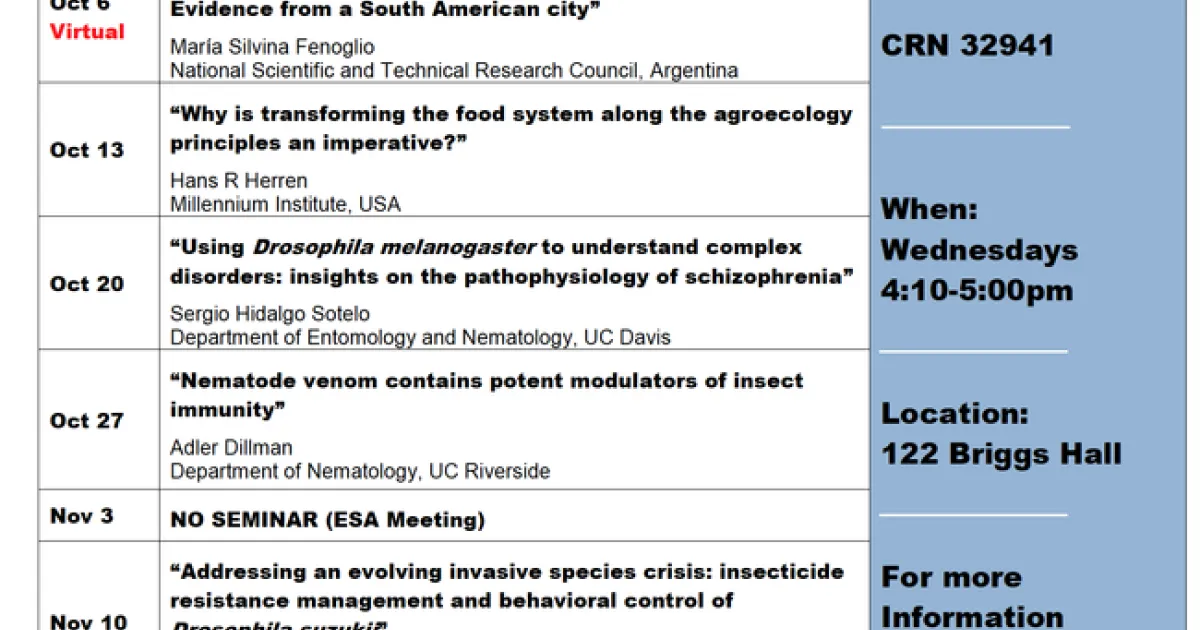Click the Wednesdays 4:10-5:00pm time text
Screen dimensions: 1200x630
[979, 270]
